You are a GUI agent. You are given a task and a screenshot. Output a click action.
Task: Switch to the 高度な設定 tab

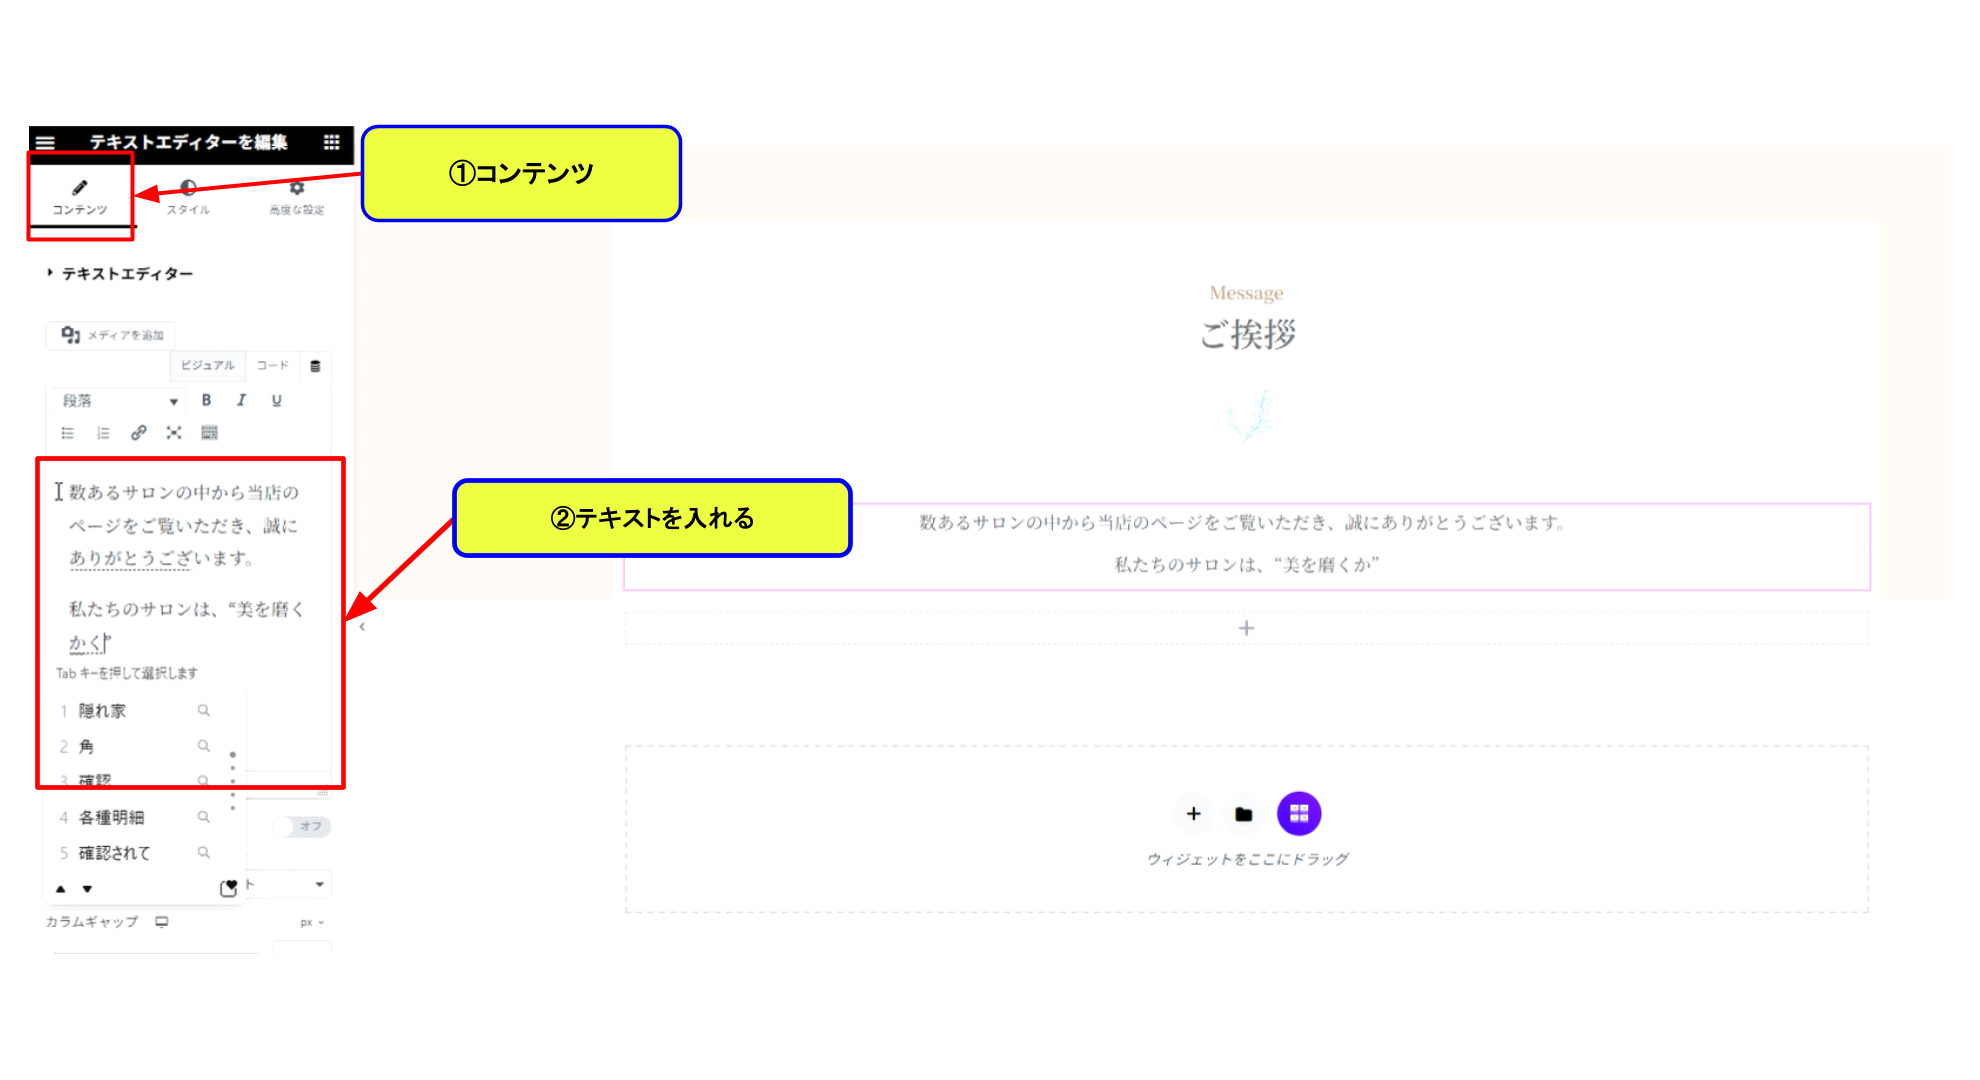point(297,197)
